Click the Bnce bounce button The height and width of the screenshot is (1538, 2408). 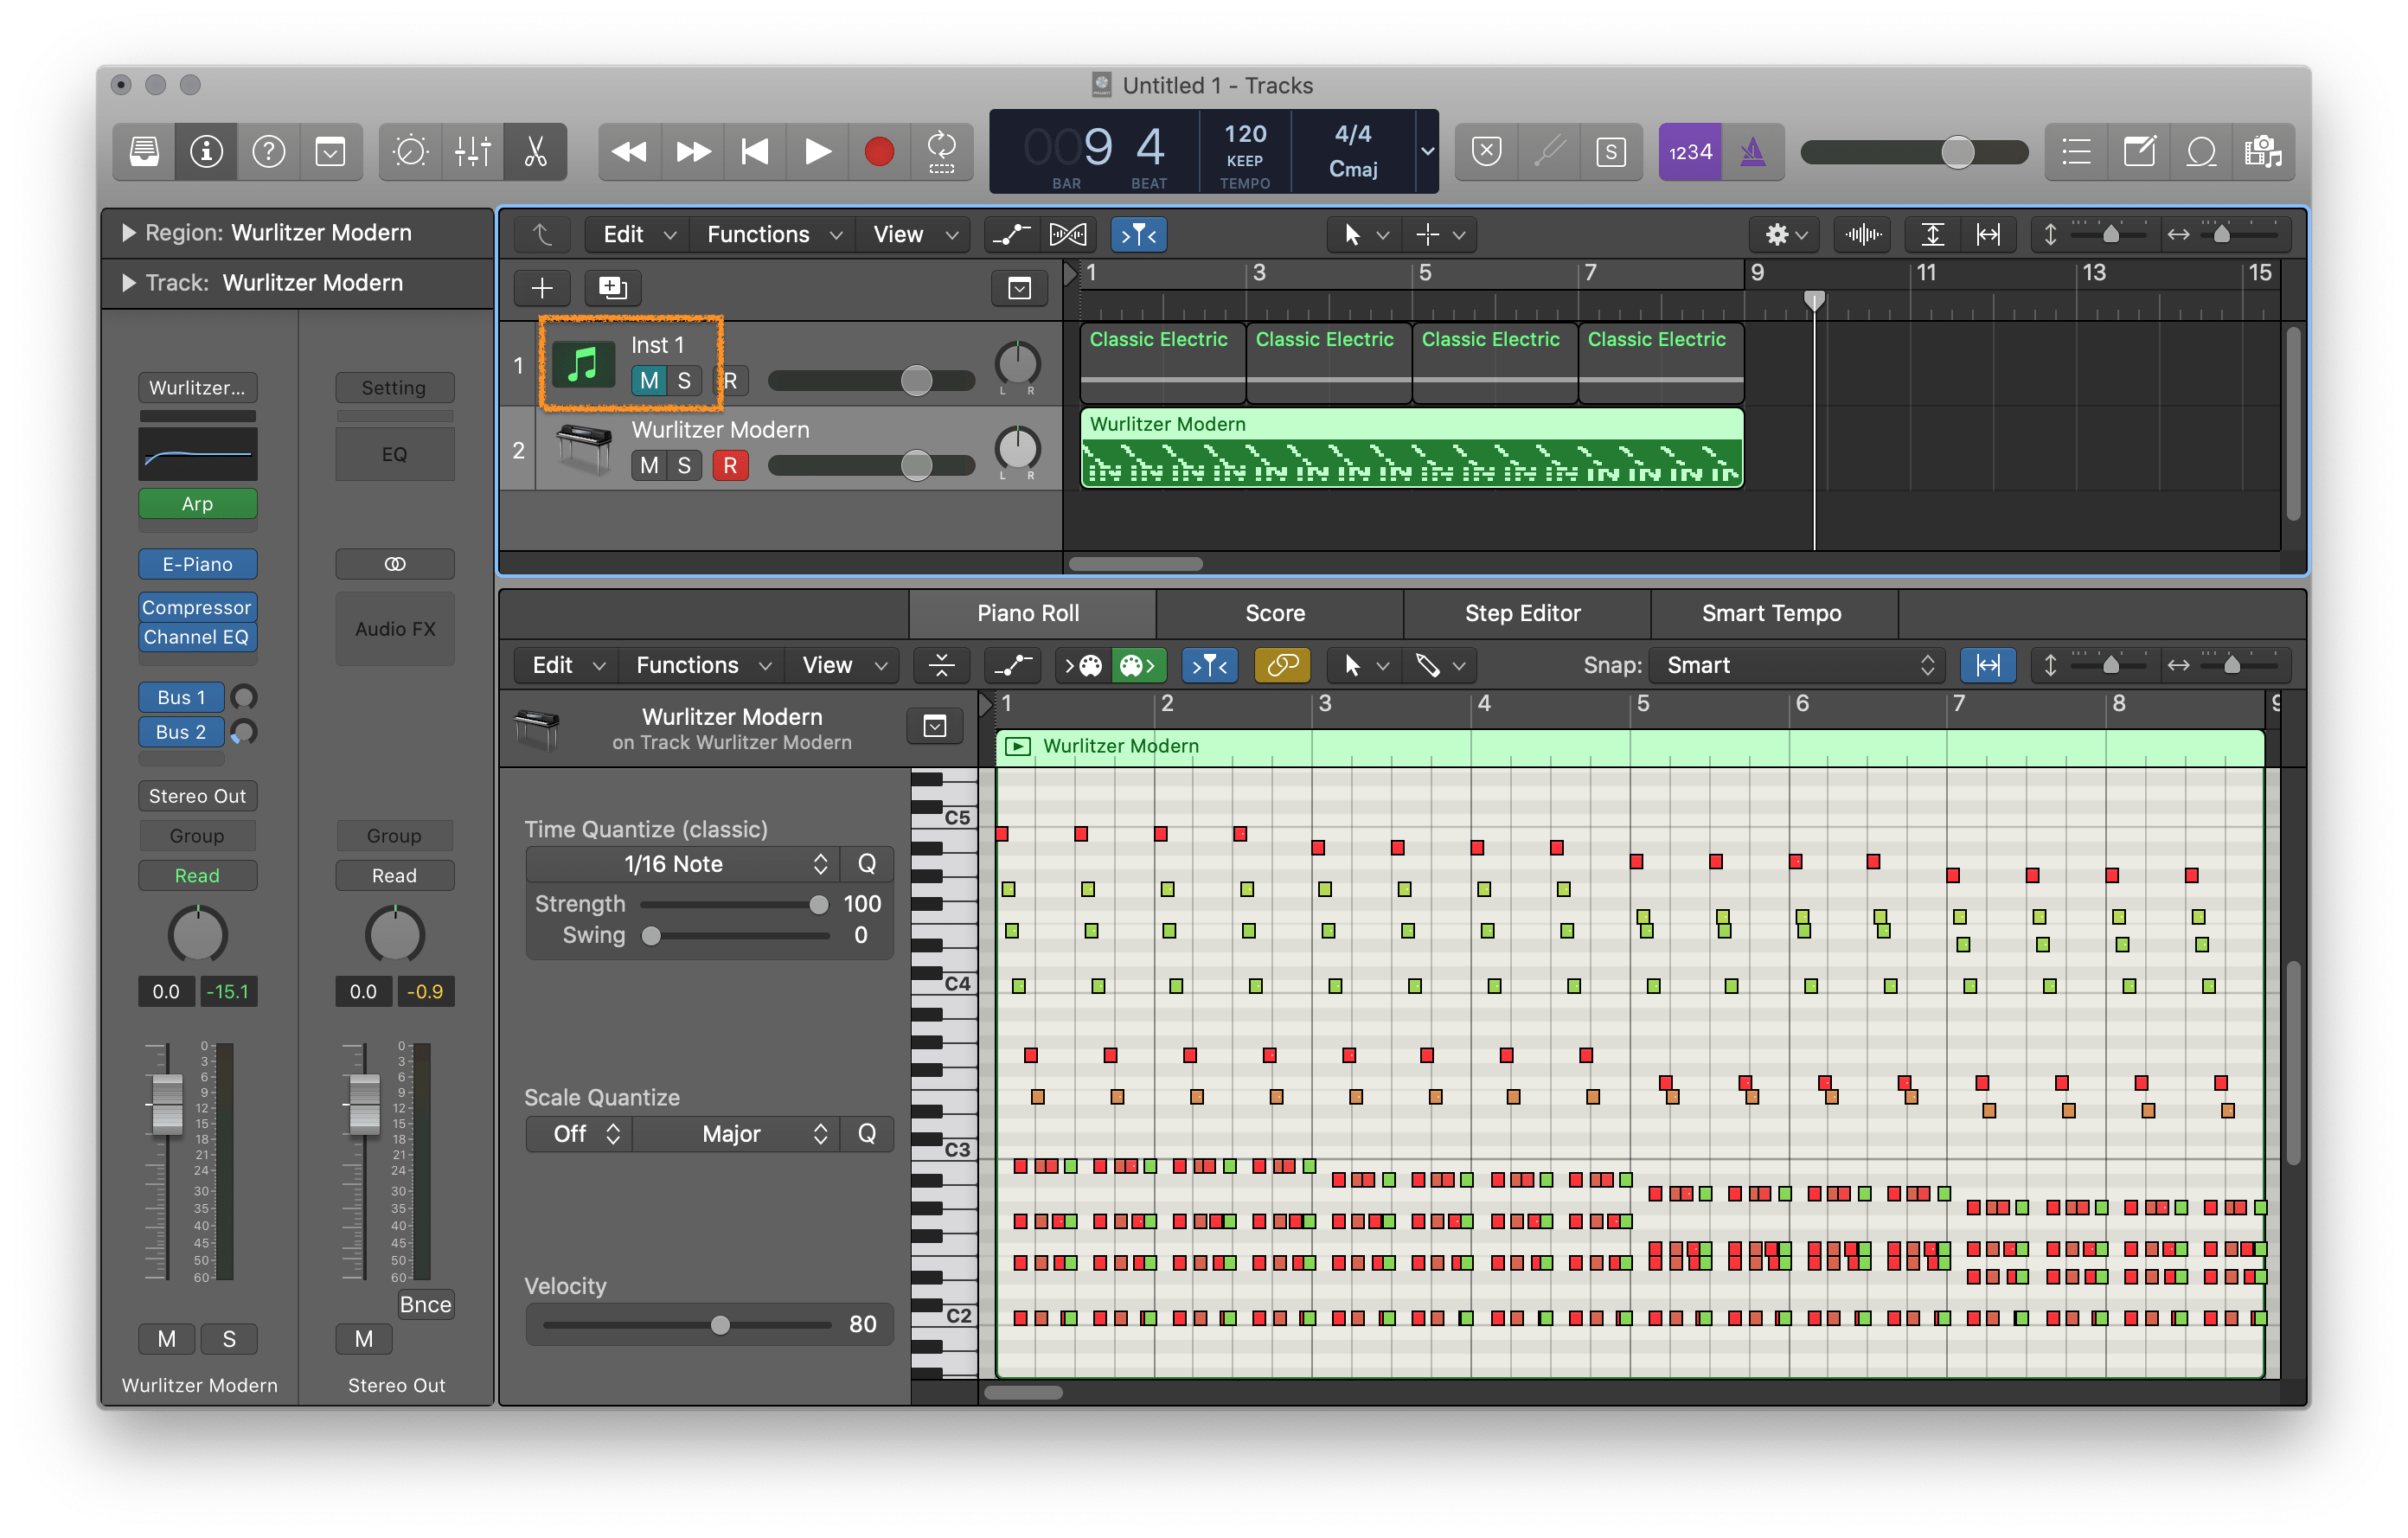coord(425,1304)
